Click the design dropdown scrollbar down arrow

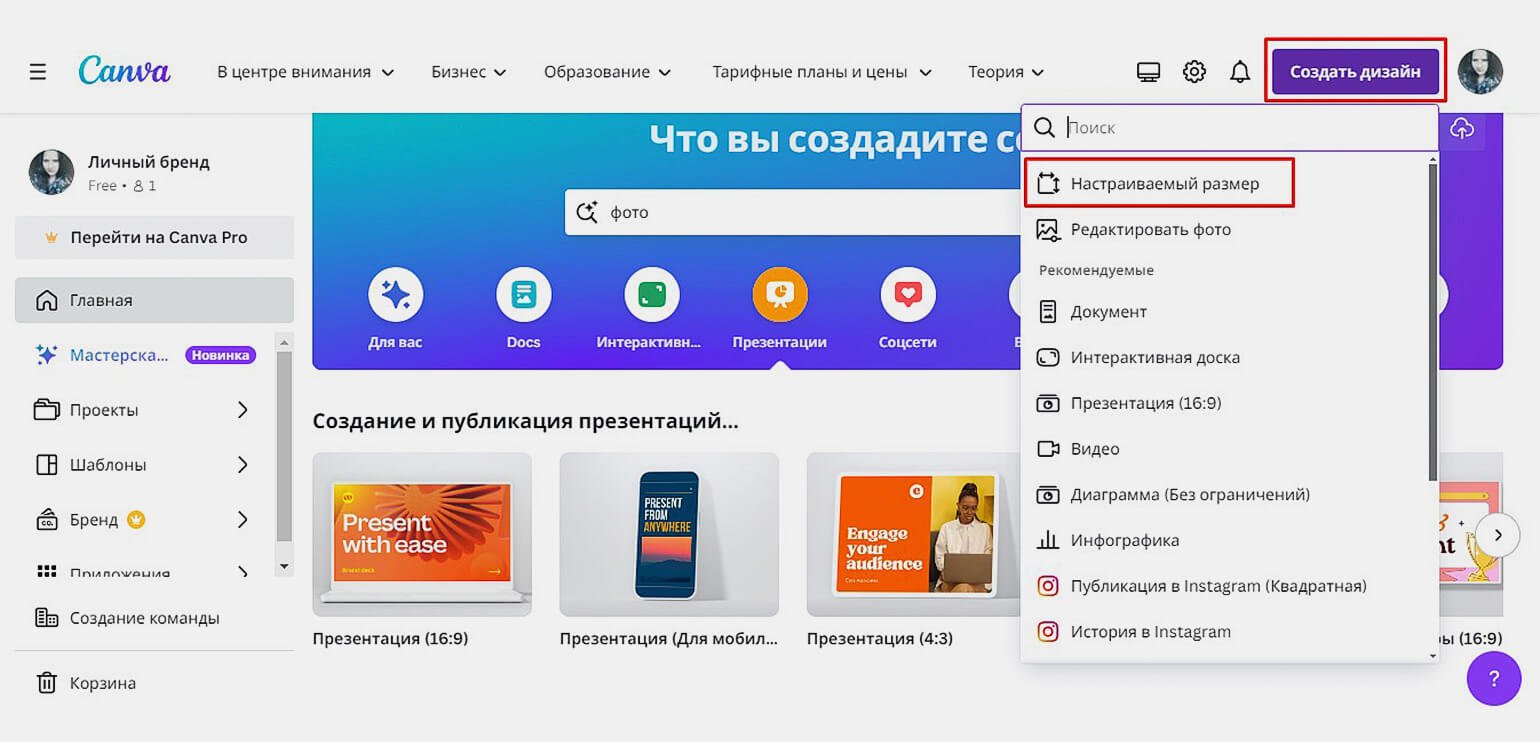[x=1433, y=656]
